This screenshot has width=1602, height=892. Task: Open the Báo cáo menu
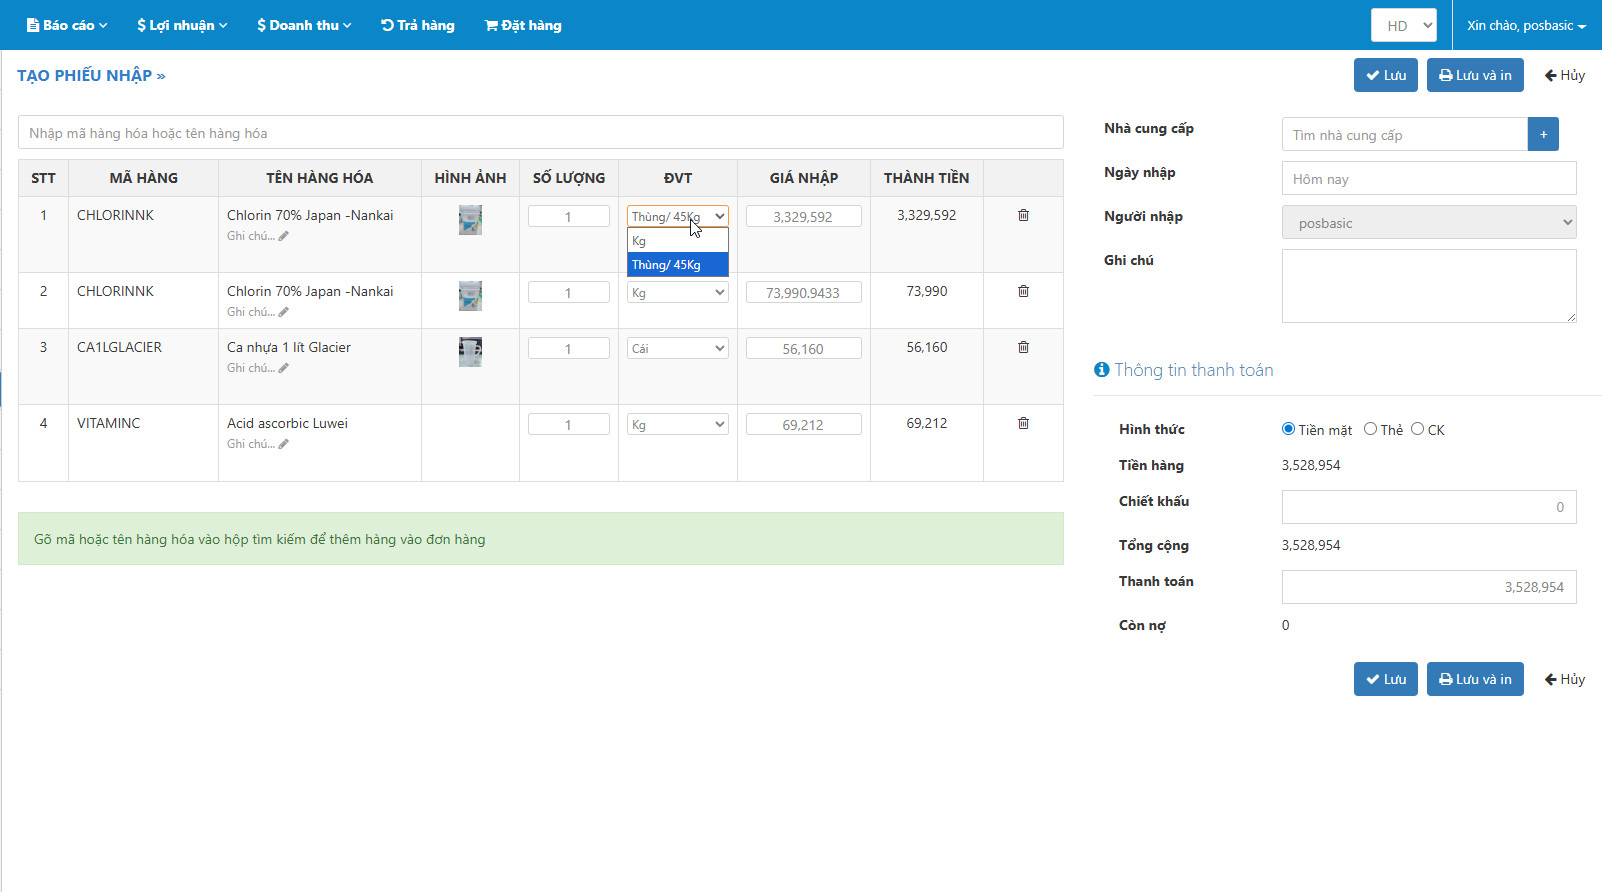point(67,25)
